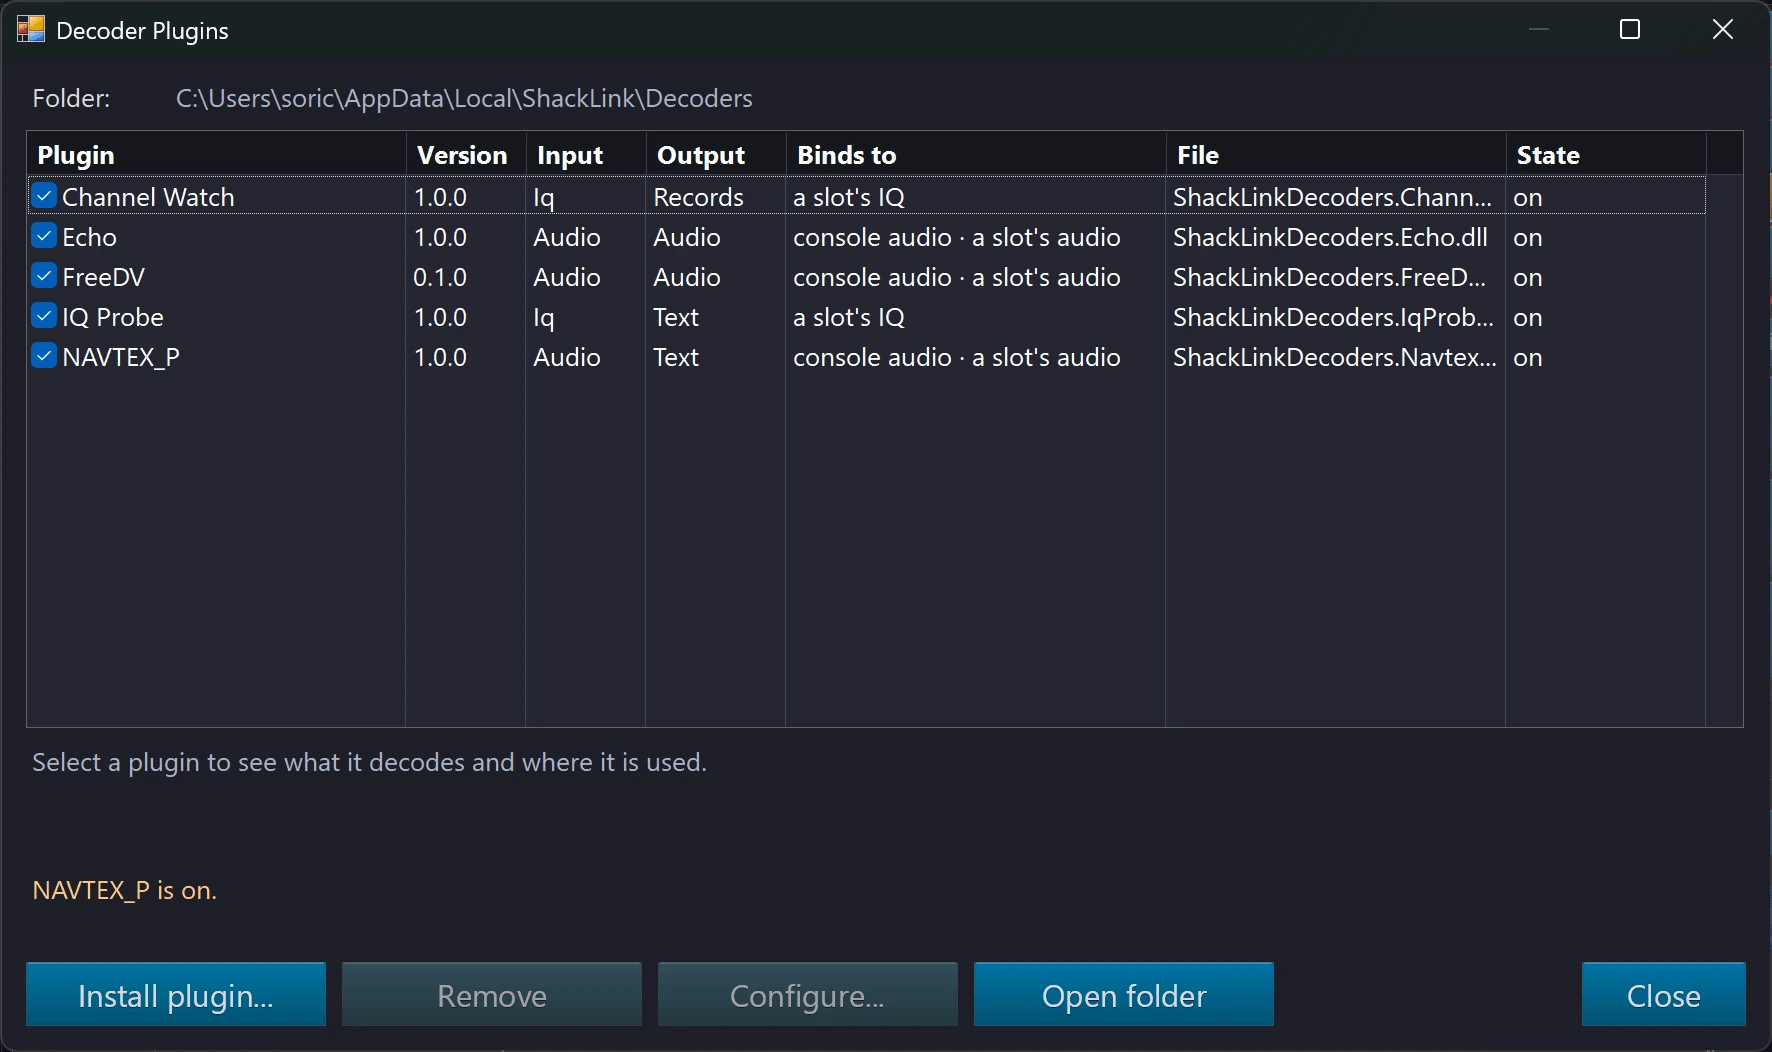Screen dimensions: 1772x1052
Task: Click the ShackLinkDecoders.Chann... file cell
Action: point(1332,197)
